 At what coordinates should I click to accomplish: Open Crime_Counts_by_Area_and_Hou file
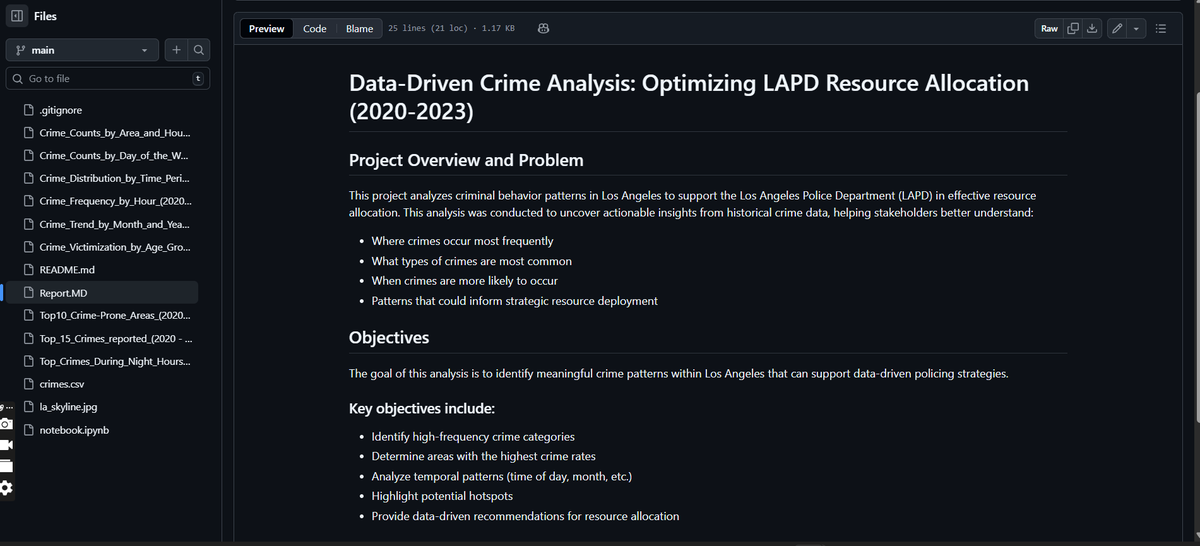tap(114, 132)
